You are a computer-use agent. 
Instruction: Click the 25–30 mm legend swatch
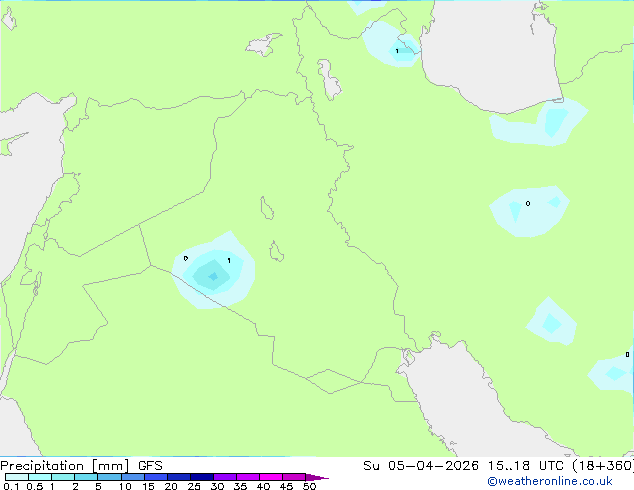pyautogui.click(x=202, y=477)
